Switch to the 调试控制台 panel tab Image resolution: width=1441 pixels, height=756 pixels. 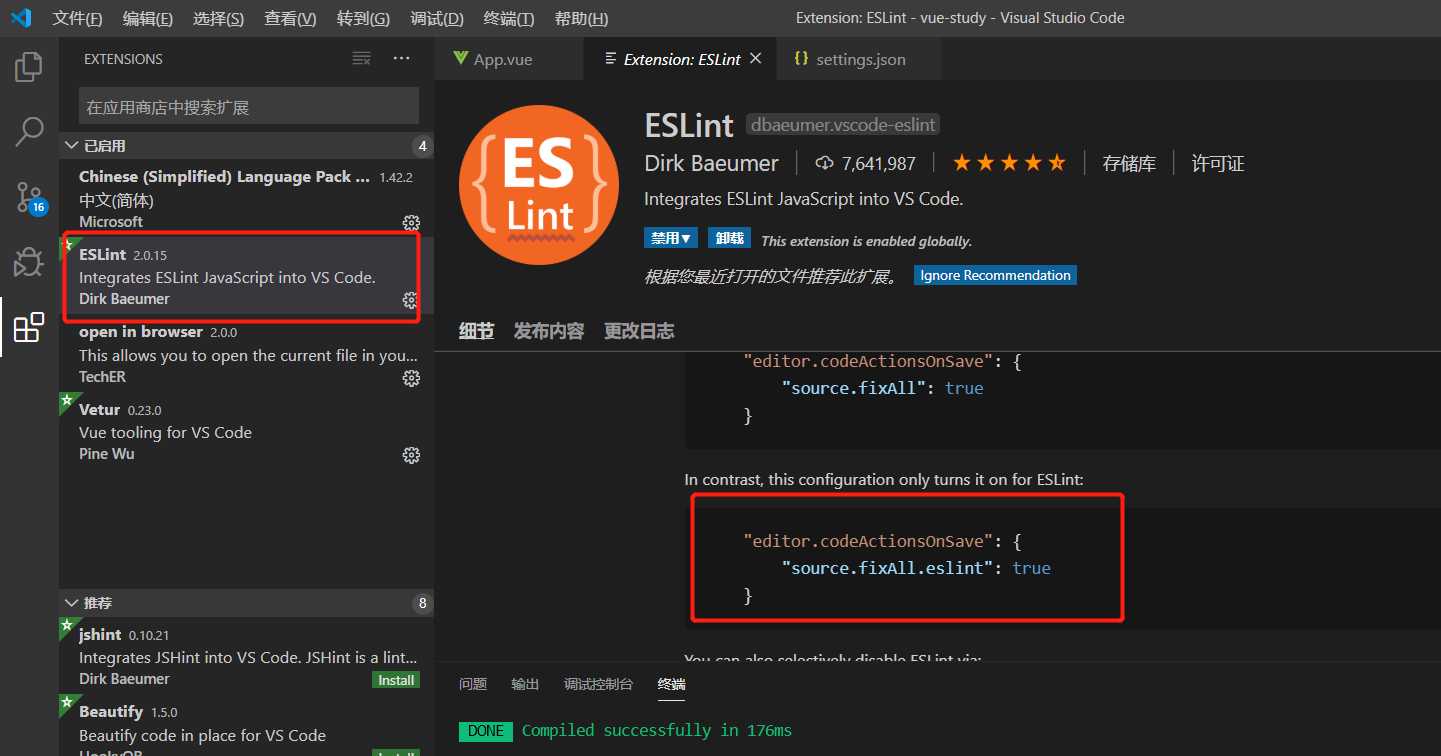point(598,684)
